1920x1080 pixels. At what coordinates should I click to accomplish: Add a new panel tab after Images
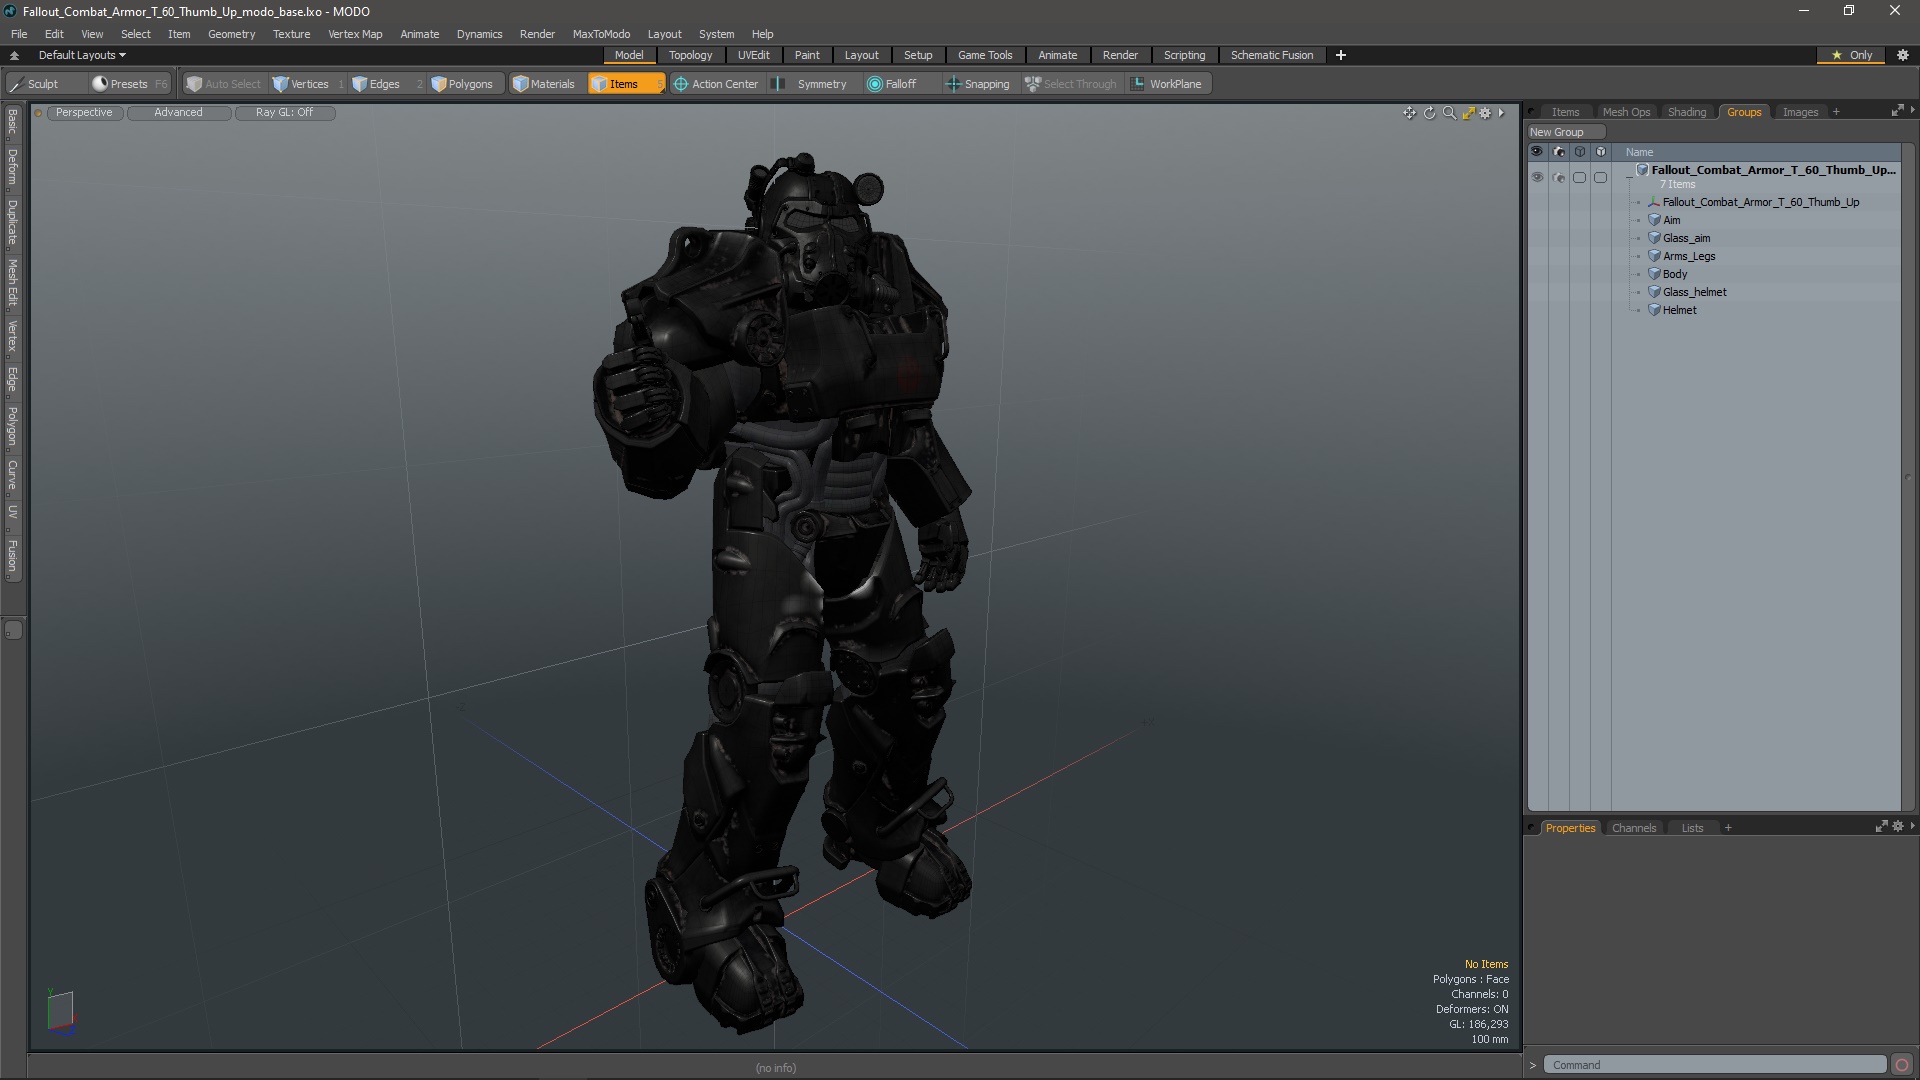(1836, 112)
